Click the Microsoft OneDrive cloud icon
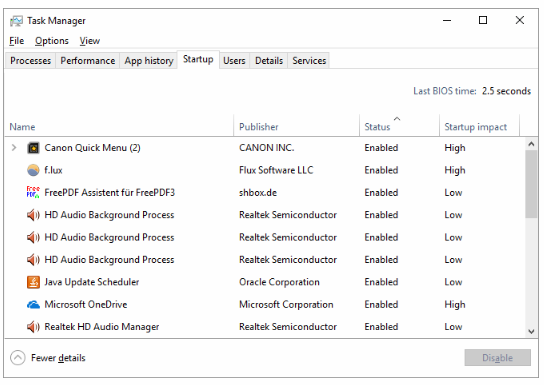This screenshot has width=544, height=385. point(33,305)
